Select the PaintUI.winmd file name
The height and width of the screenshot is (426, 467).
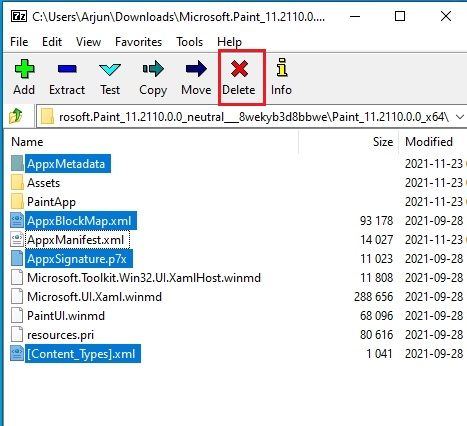click(66, 316)
